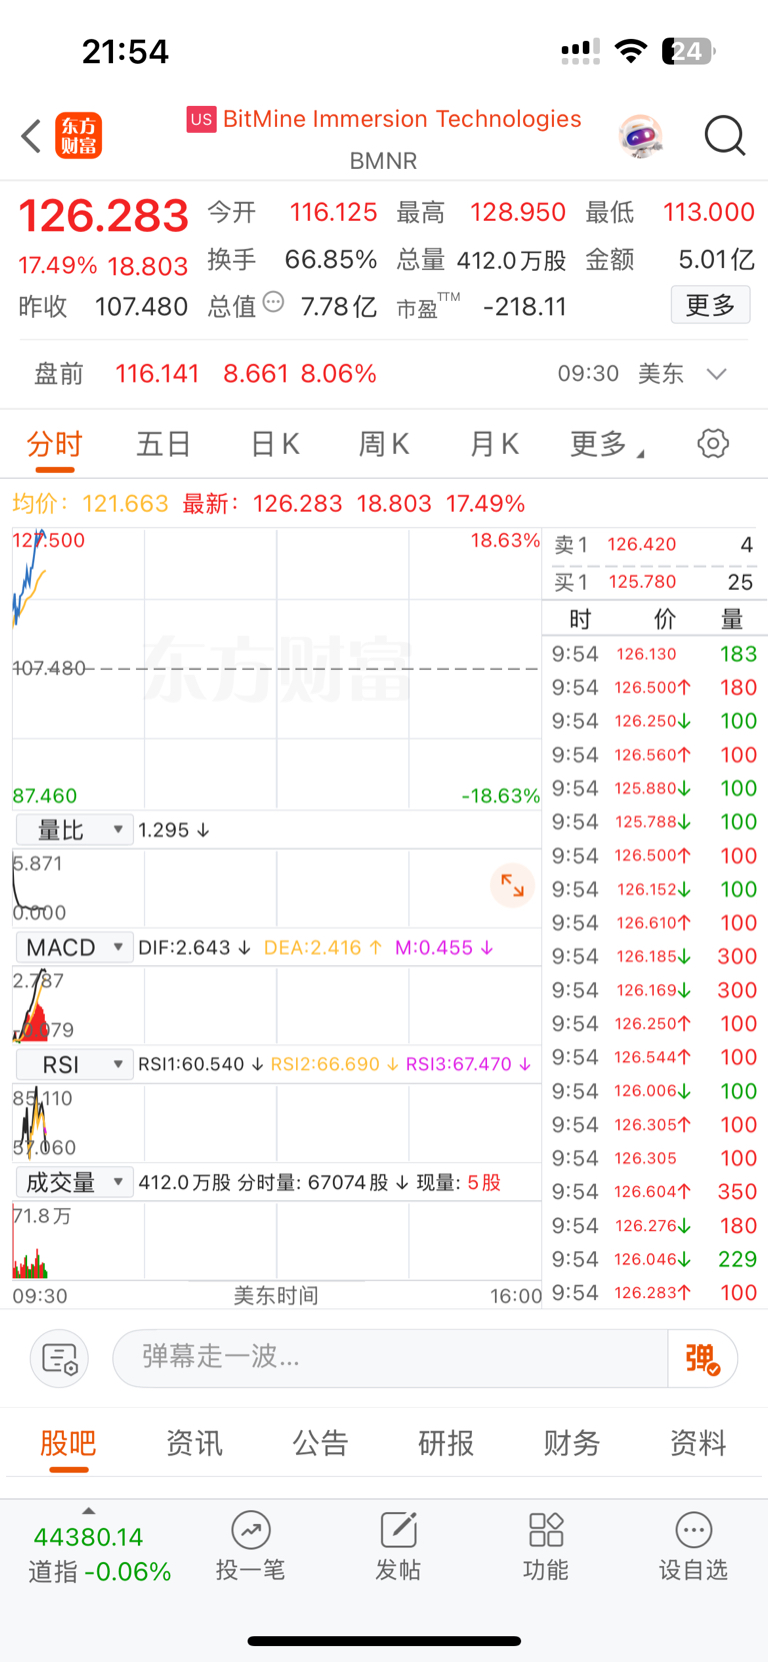Tap the 更多 quote details button

pyautogui.click(x=710, y=305)
